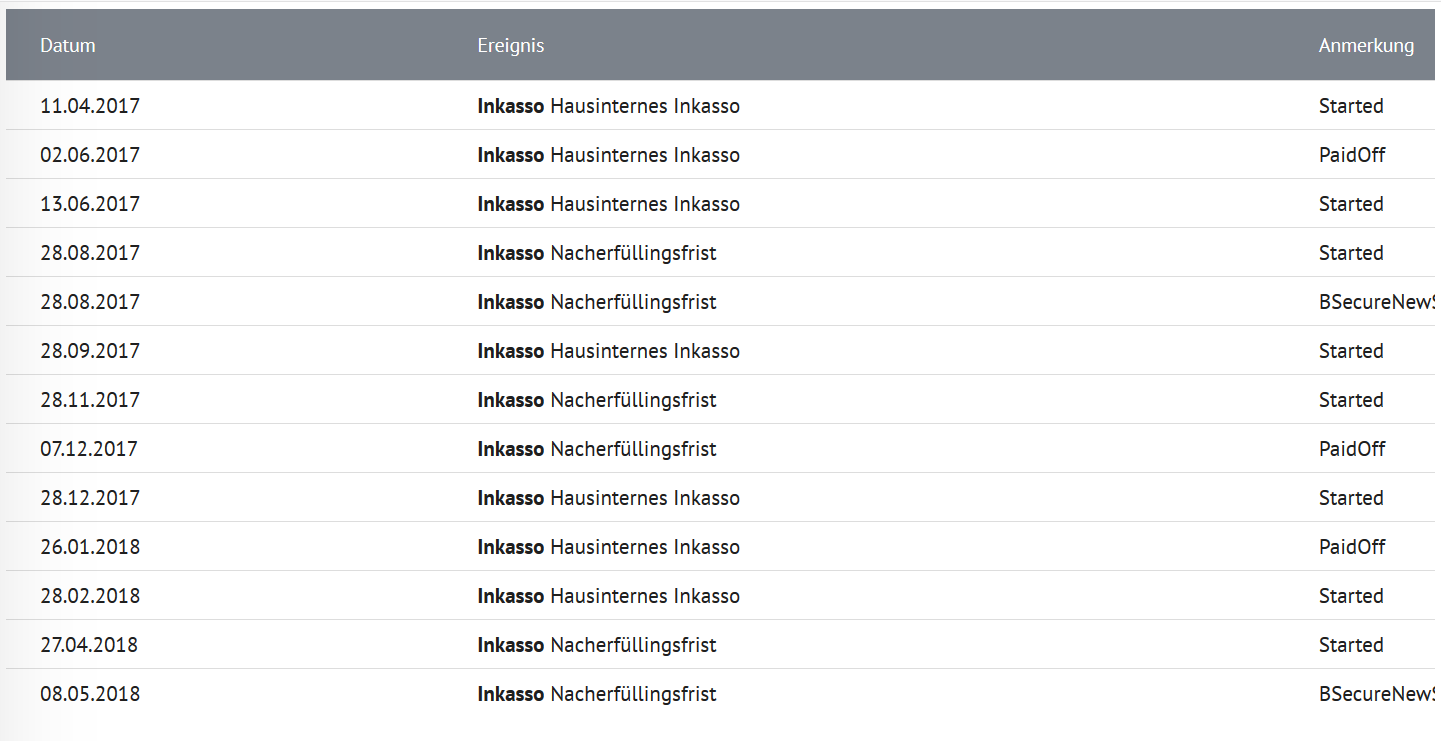Click the date 28.11.2017

90,400
